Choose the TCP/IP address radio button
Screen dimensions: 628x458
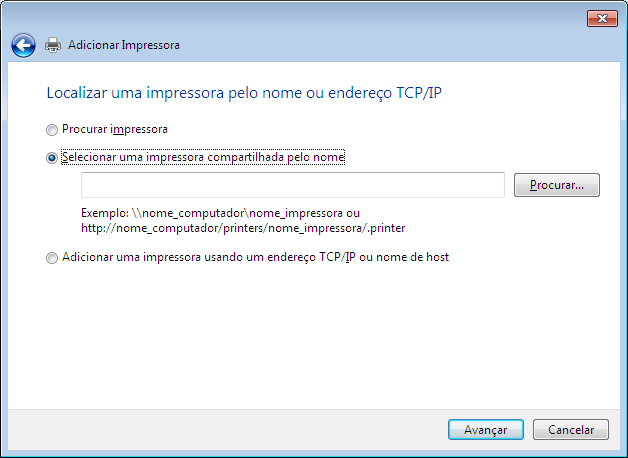52,258
